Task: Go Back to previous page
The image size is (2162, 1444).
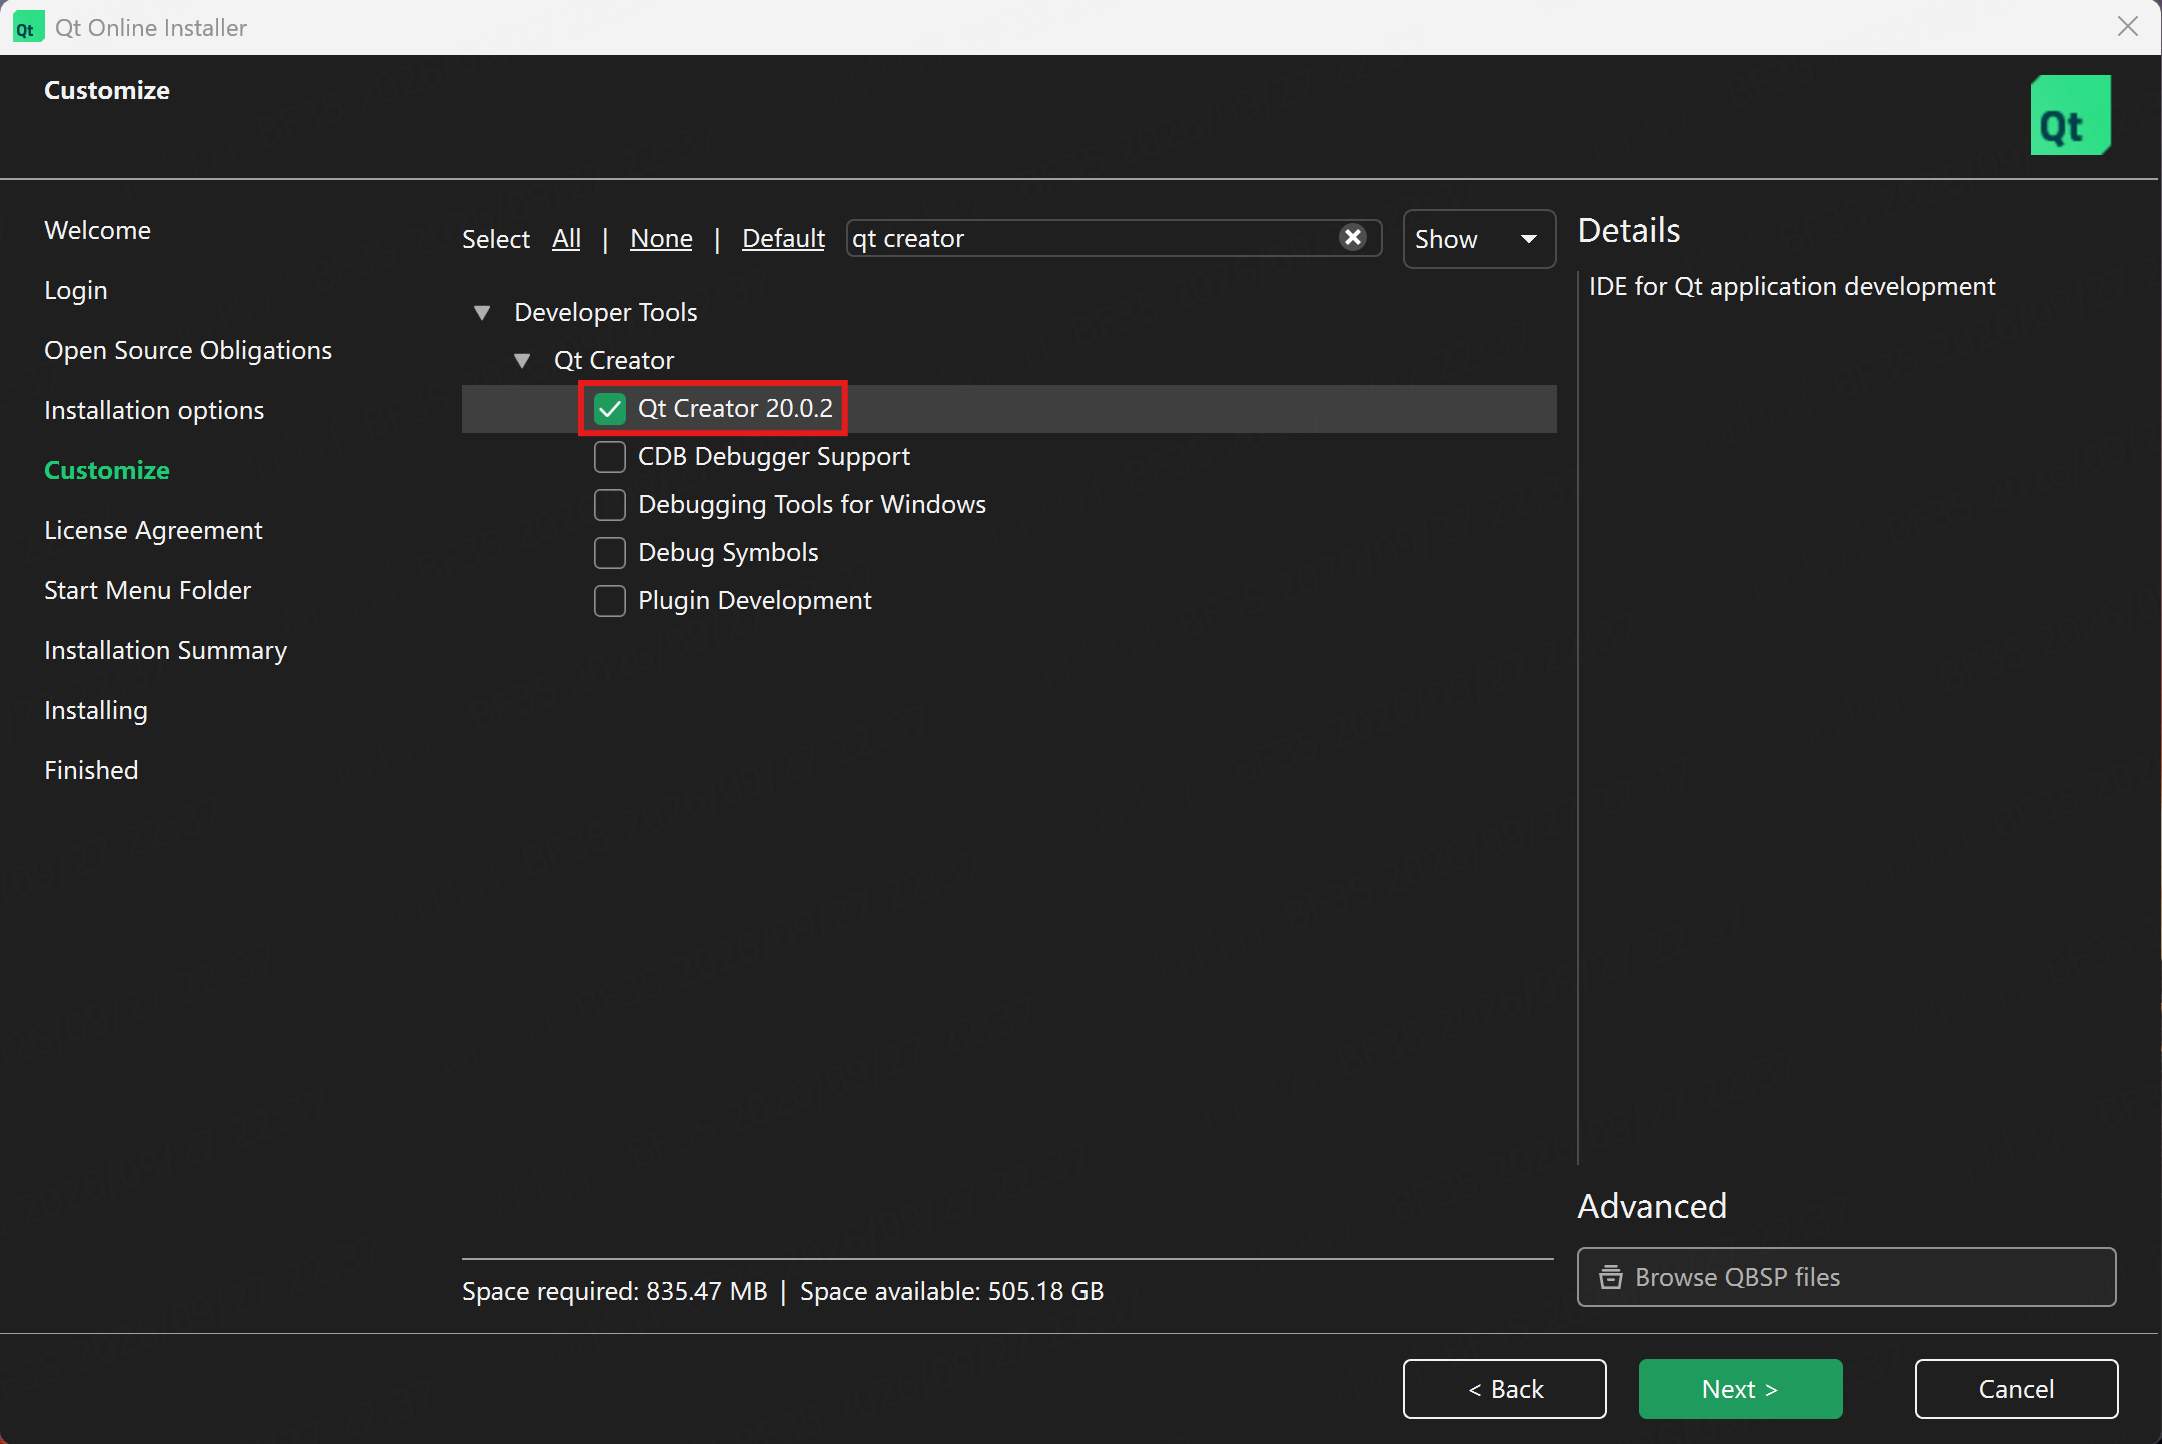Action: tap(1504, 1389)
